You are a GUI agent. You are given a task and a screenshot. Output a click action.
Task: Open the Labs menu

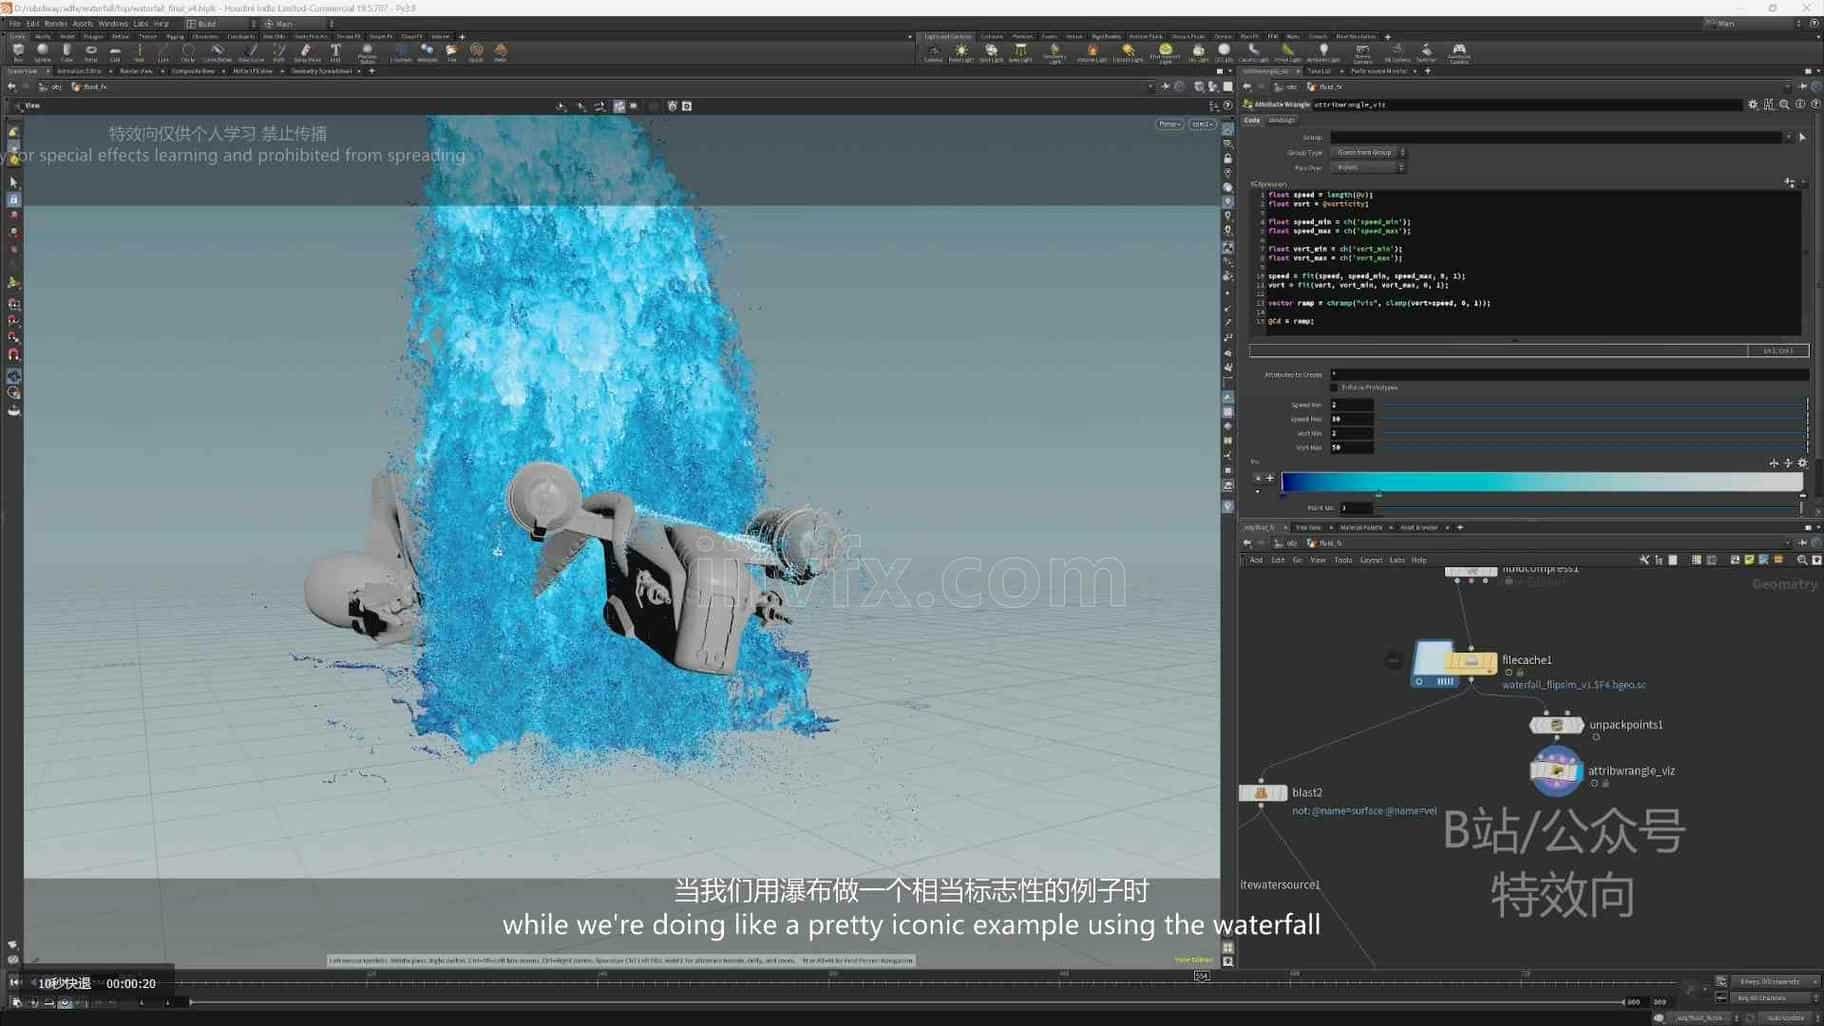coord(141,23)
